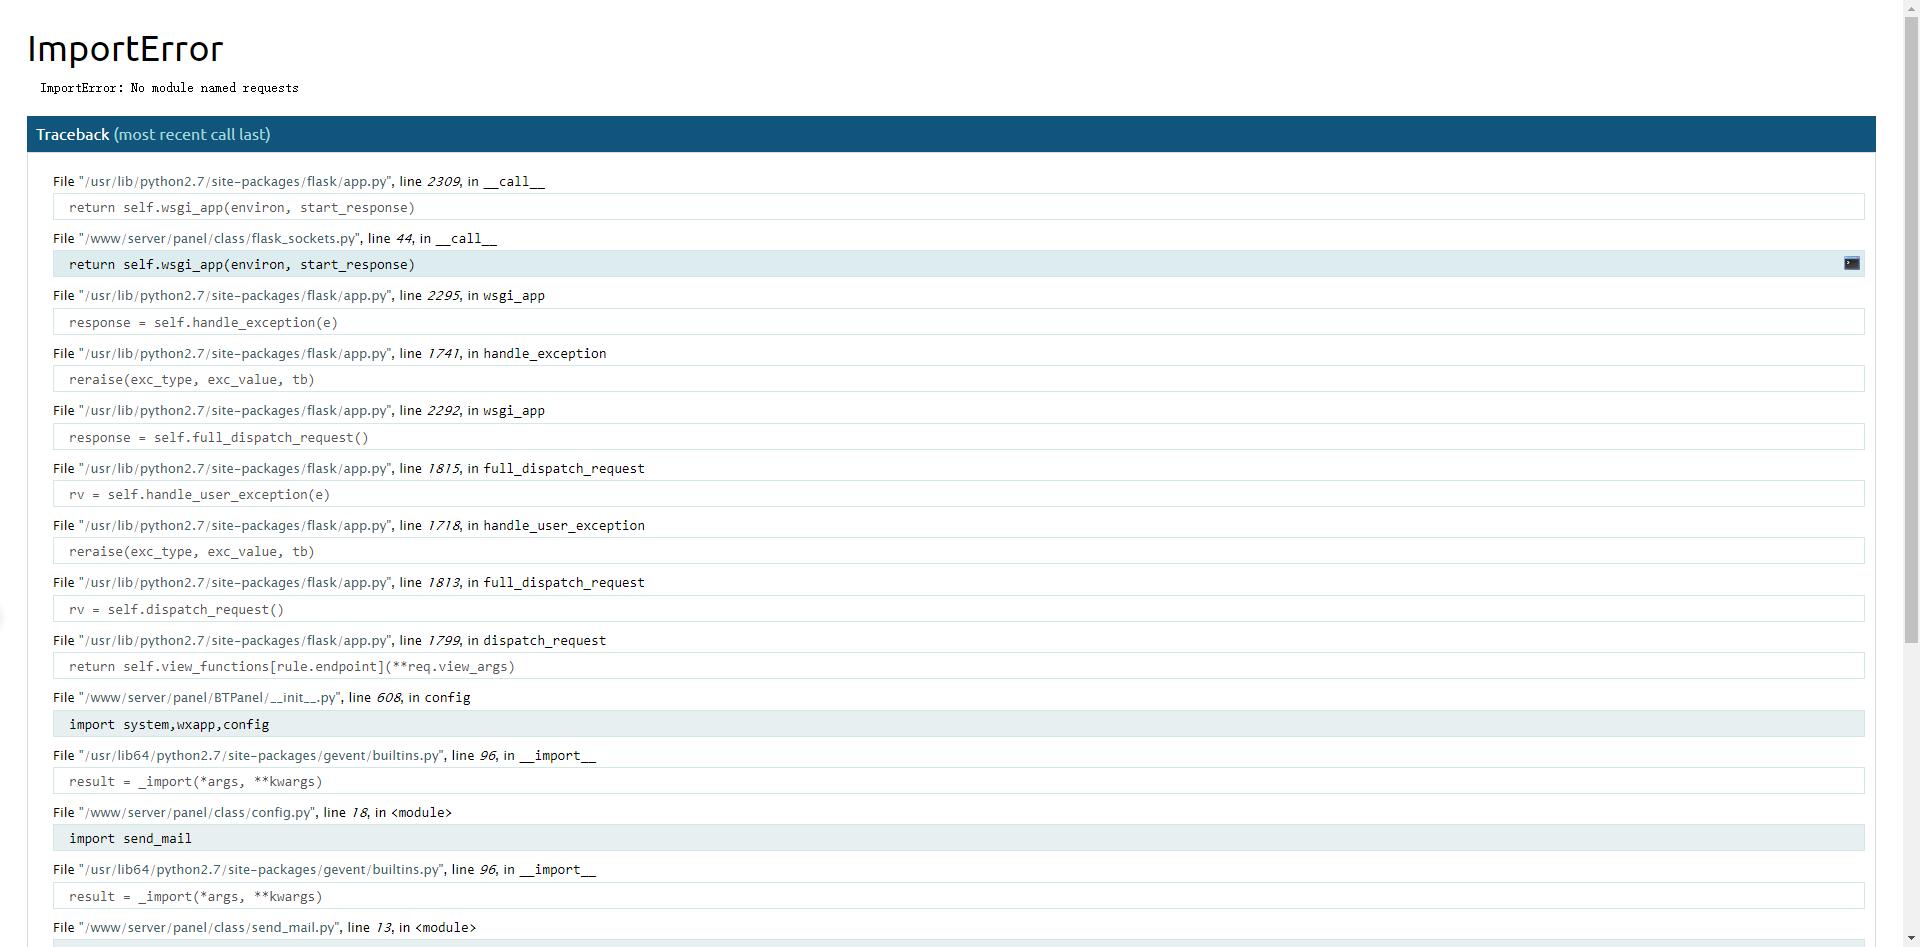Click the 'import send_mail' code line

(958, 838)
